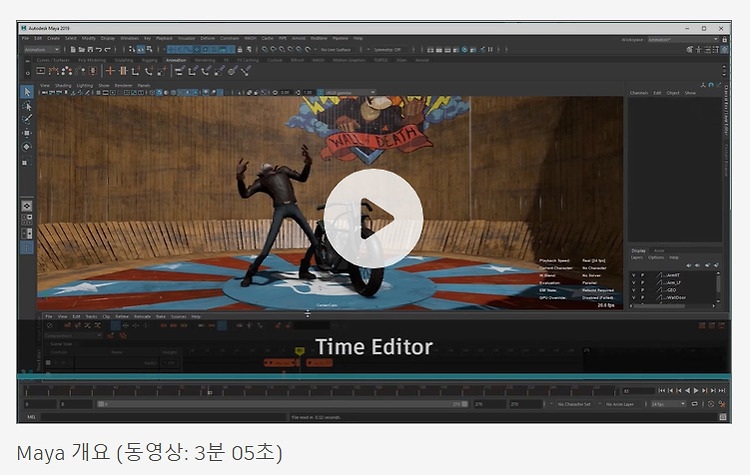Click the current frame input field

pos(638,391)
